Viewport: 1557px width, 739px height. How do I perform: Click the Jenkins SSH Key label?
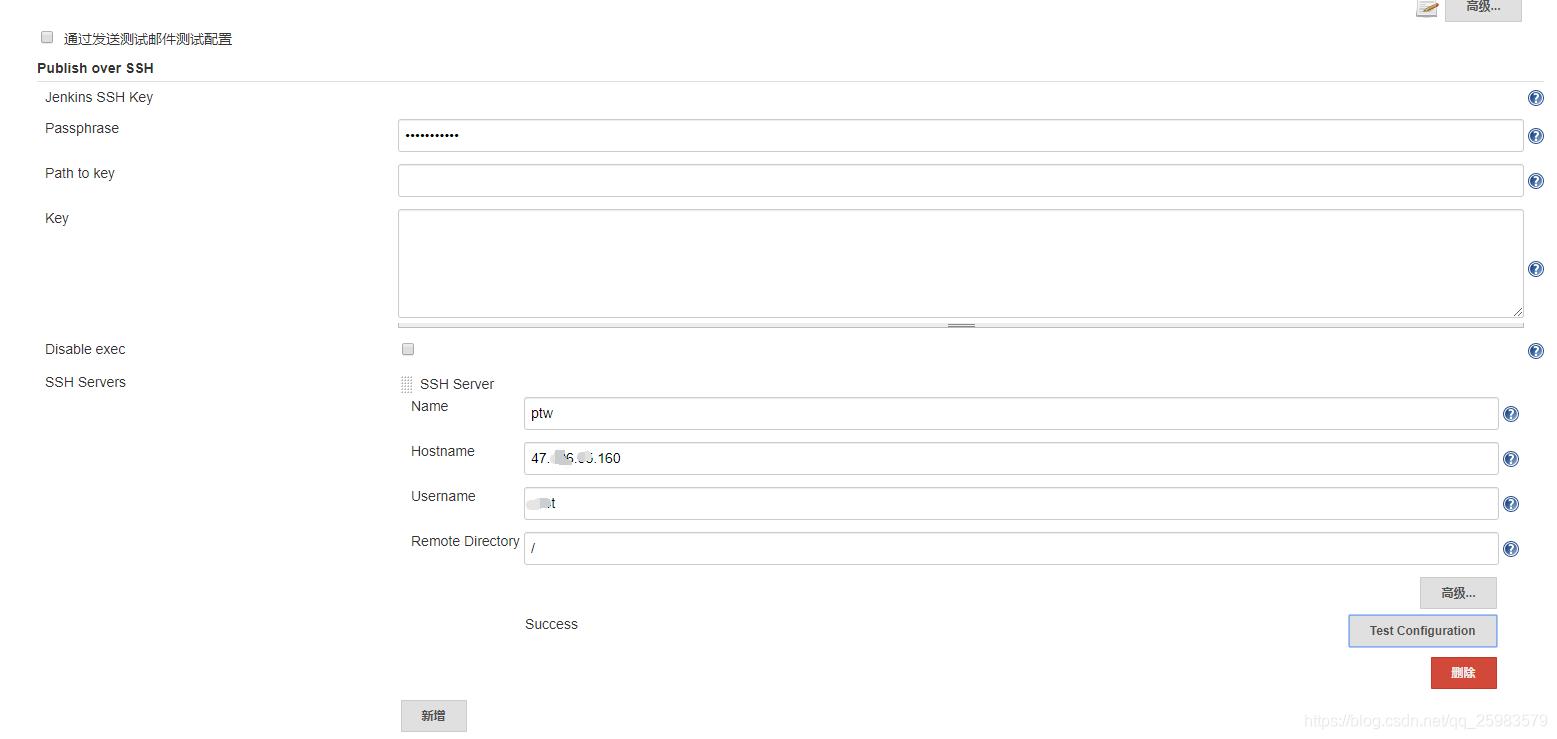[99, 97]
